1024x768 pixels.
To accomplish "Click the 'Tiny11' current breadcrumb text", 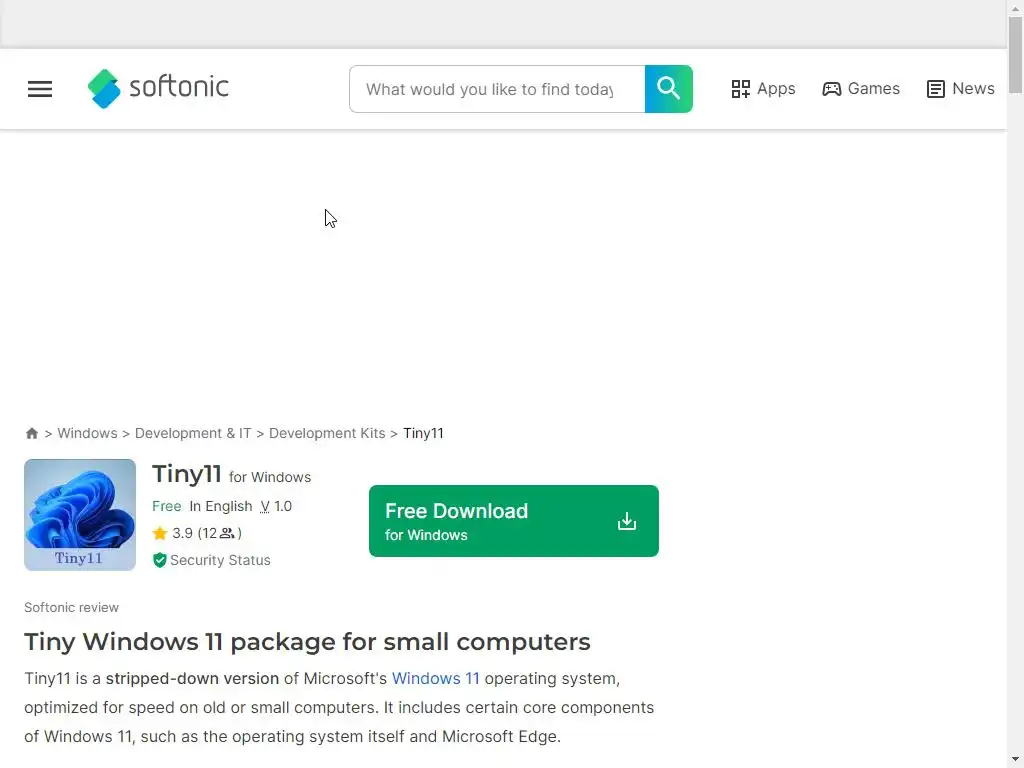I will pos(423,433).
